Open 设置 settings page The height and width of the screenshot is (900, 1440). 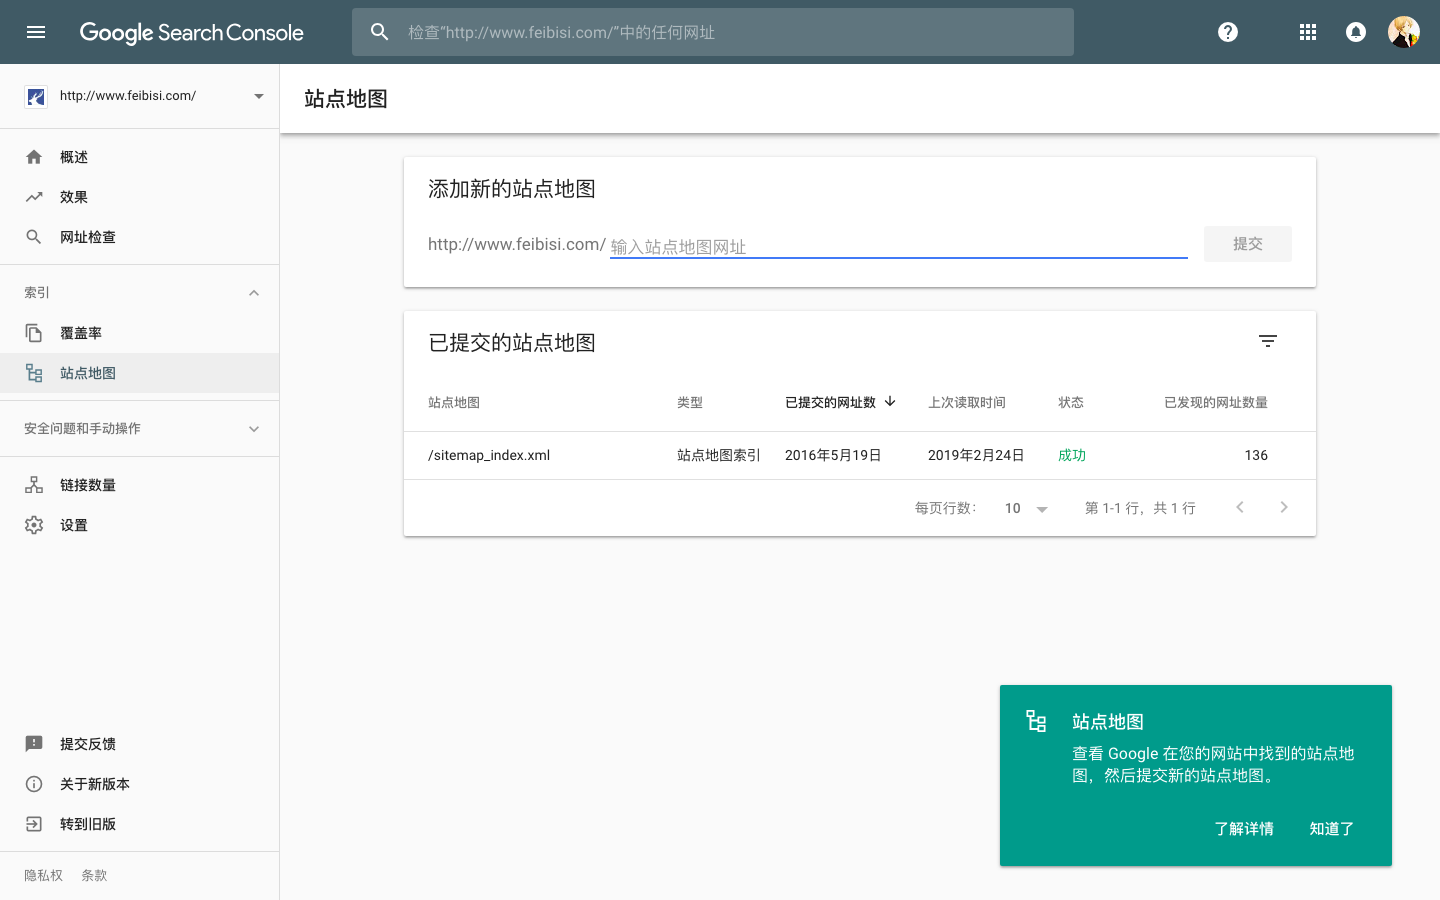pyautogui.click(x=139, y=525)
